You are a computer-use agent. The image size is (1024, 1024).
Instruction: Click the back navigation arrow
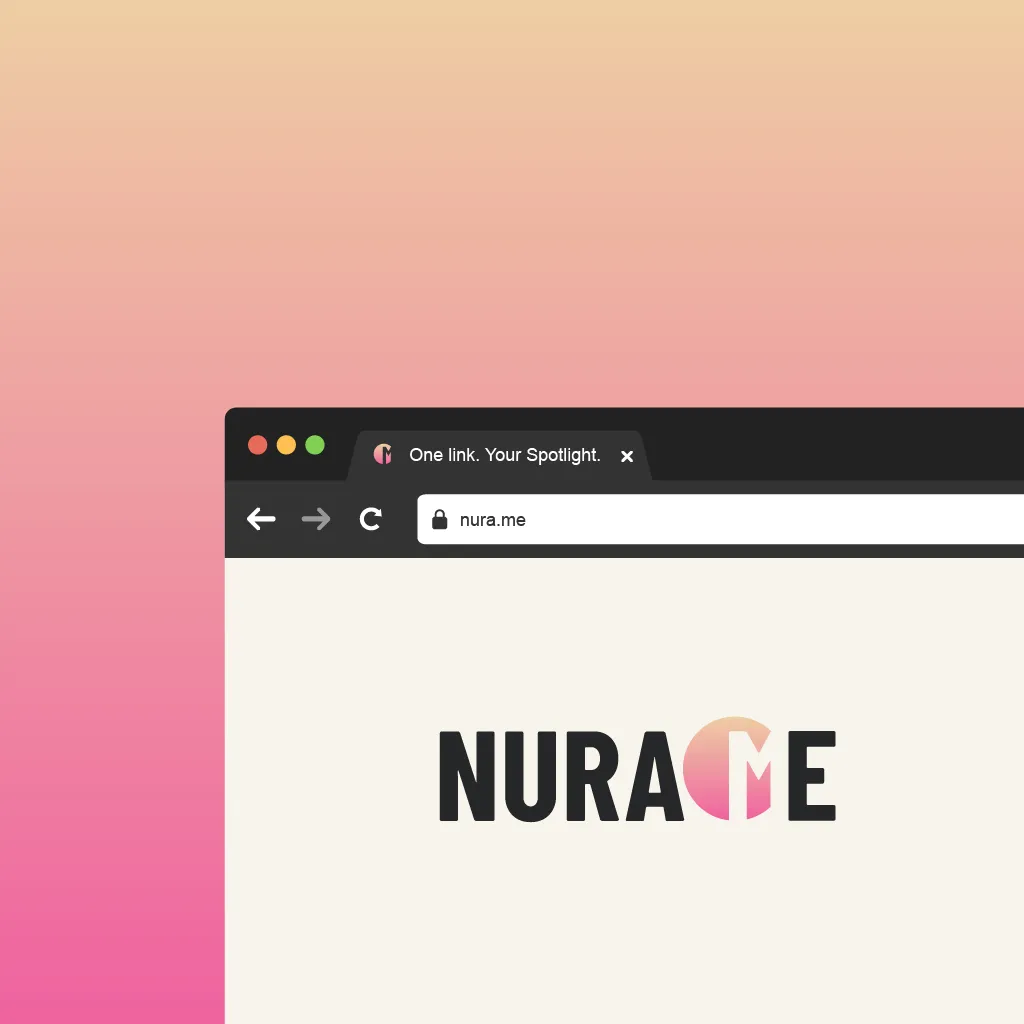coord(260,519)
